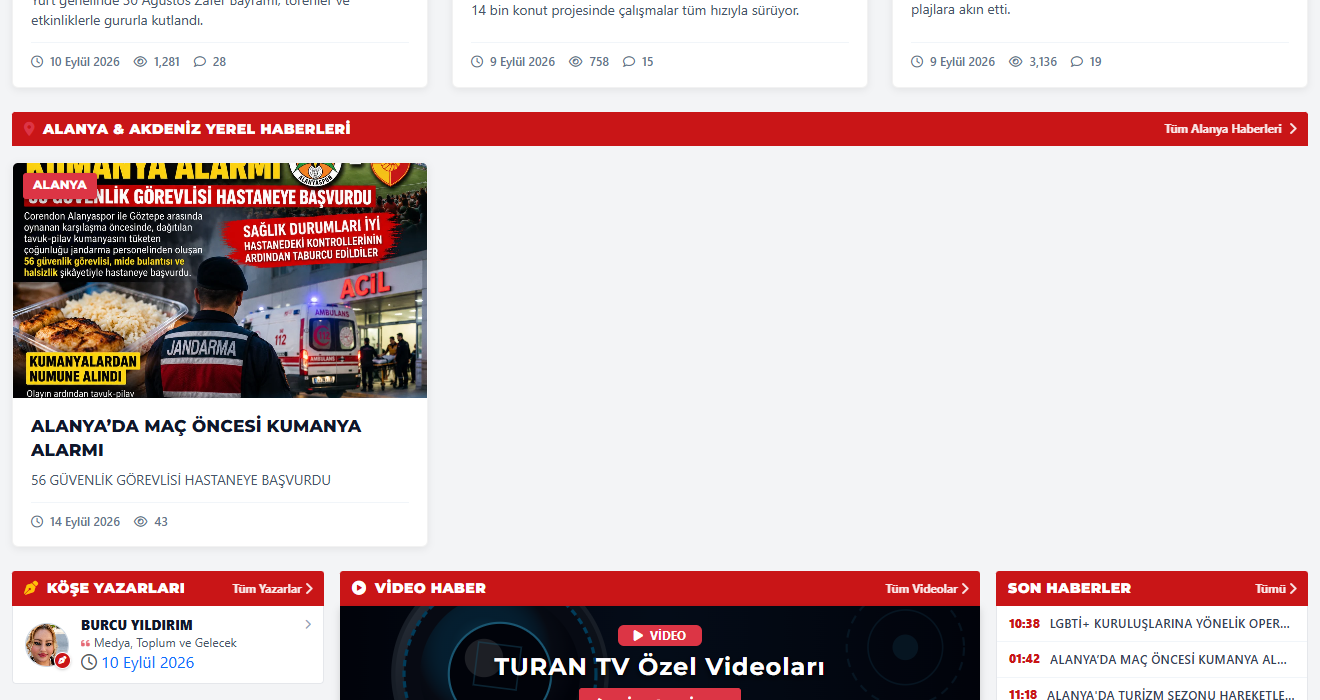Open Tüm Alanya Haberleri link
This screenshot has width=1320, height=700.
[1222, 129]
